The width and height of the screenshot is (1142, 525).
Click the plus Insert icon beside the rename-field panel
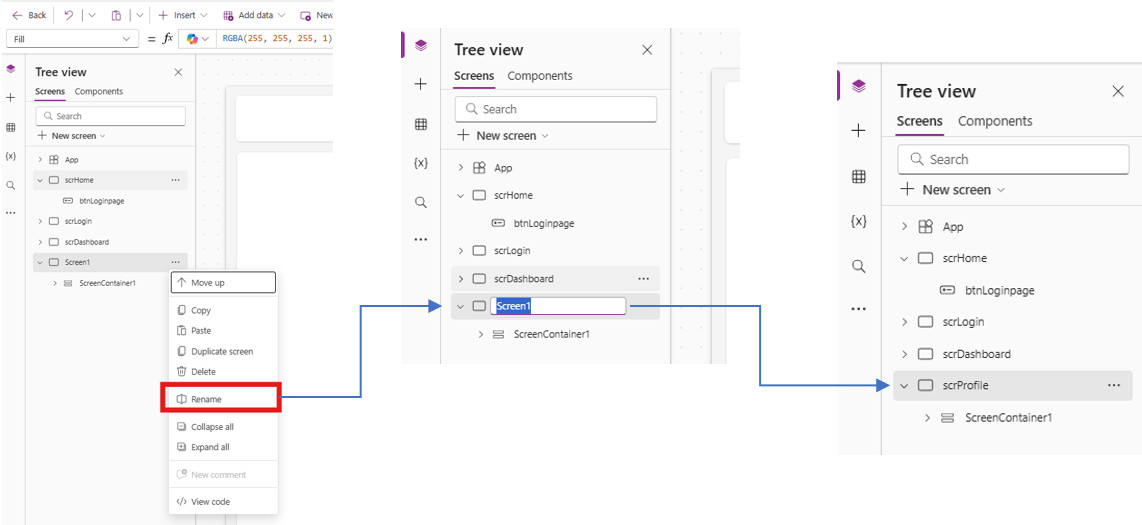point(420,84)
